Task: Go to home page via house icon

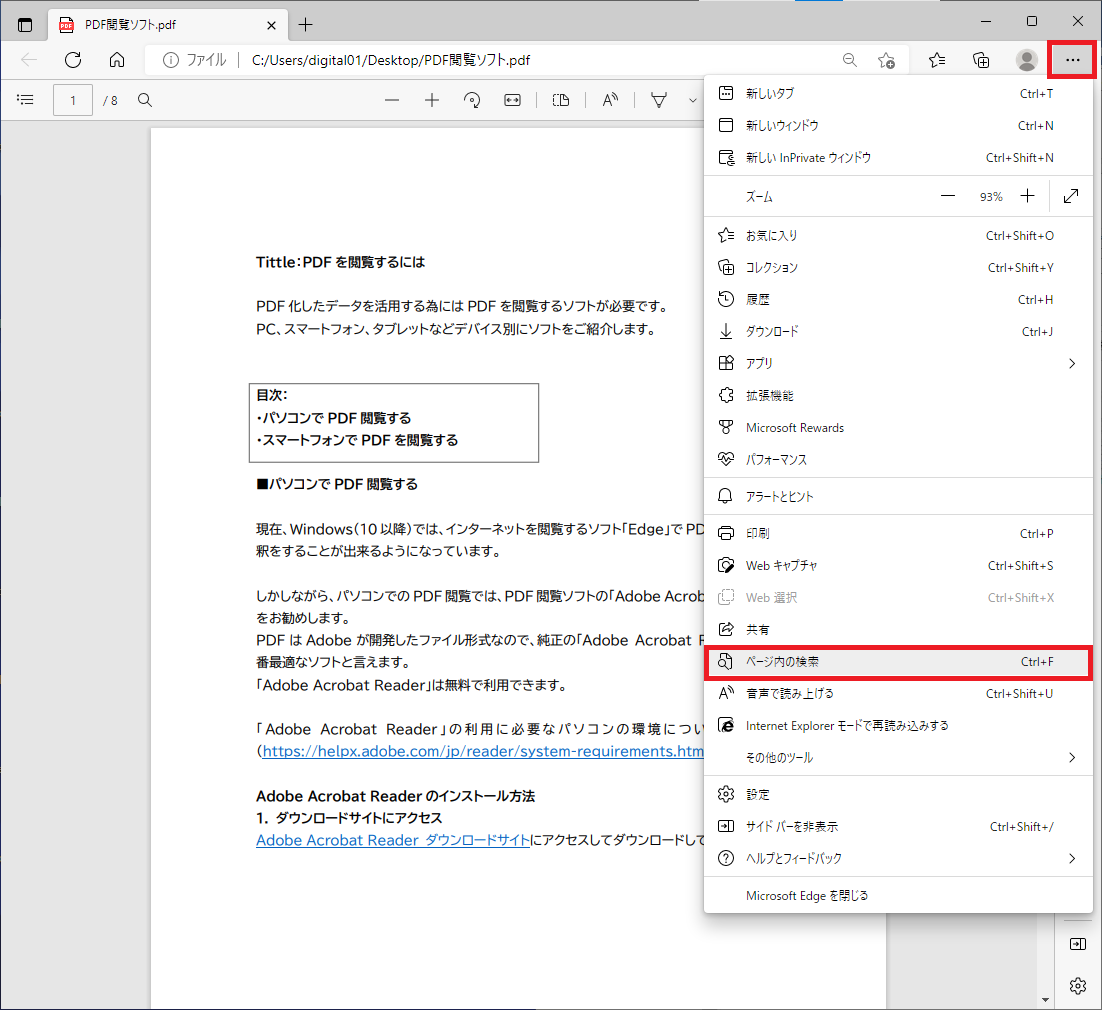Action: click(x=117, y=60)
